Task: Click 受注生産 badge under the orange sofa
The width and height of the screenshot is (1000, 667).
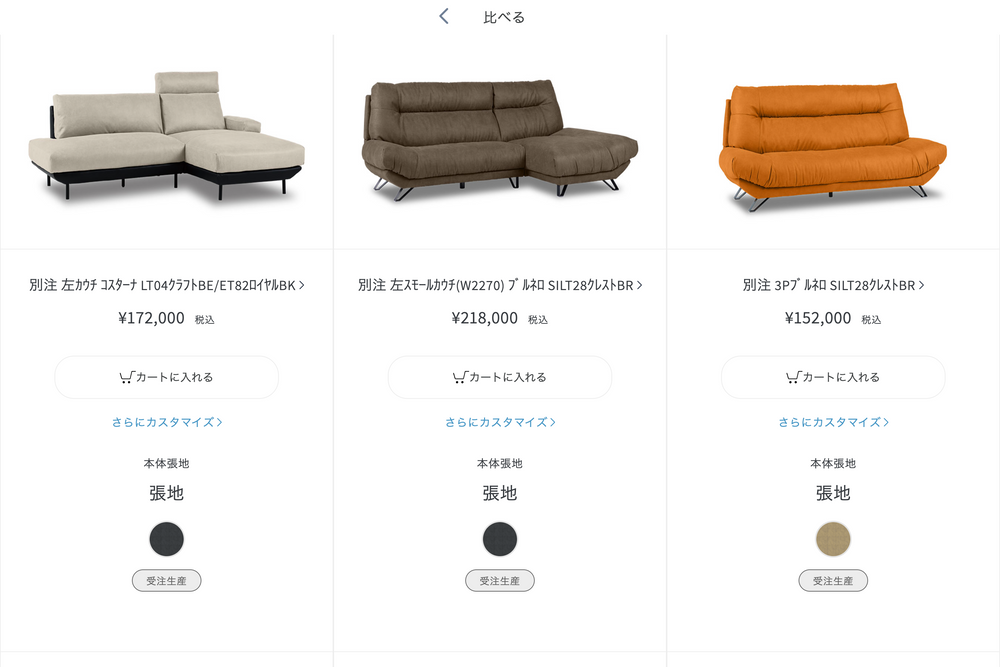Action: tap(833, 580)
